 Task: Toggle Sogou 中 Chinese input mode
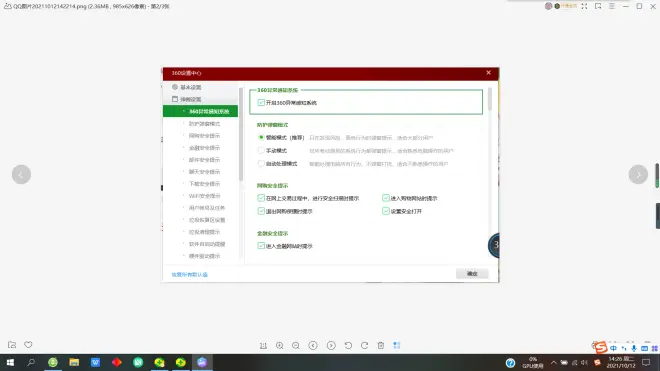click(614, 348)
